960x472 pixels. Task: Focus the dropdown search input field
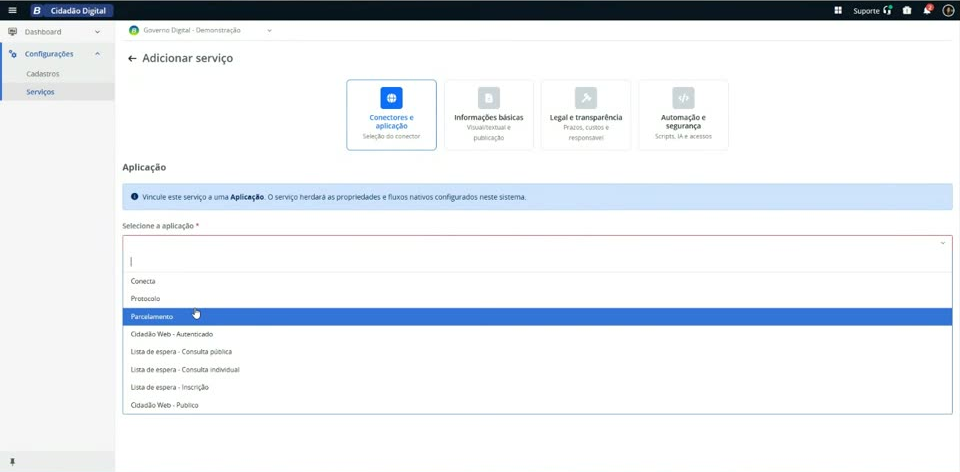pos(537,261)
